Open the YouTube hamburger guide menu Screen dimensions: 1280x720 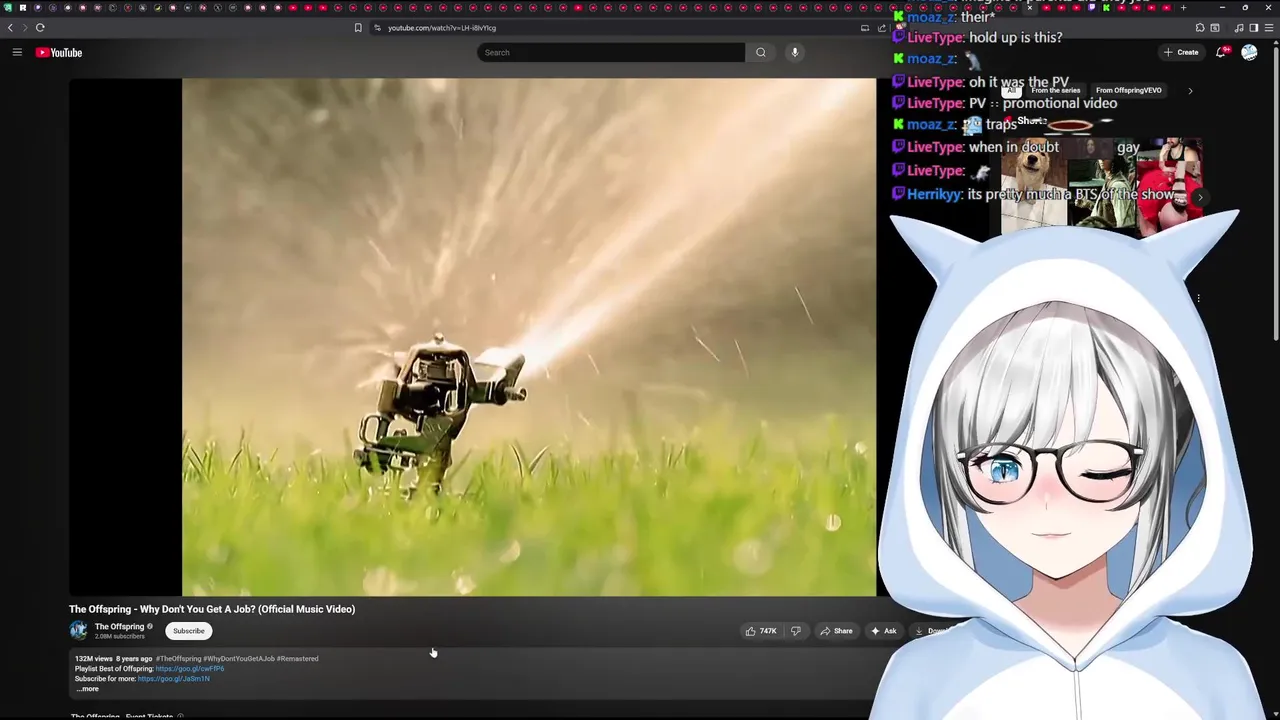click(x=17, y=52)
